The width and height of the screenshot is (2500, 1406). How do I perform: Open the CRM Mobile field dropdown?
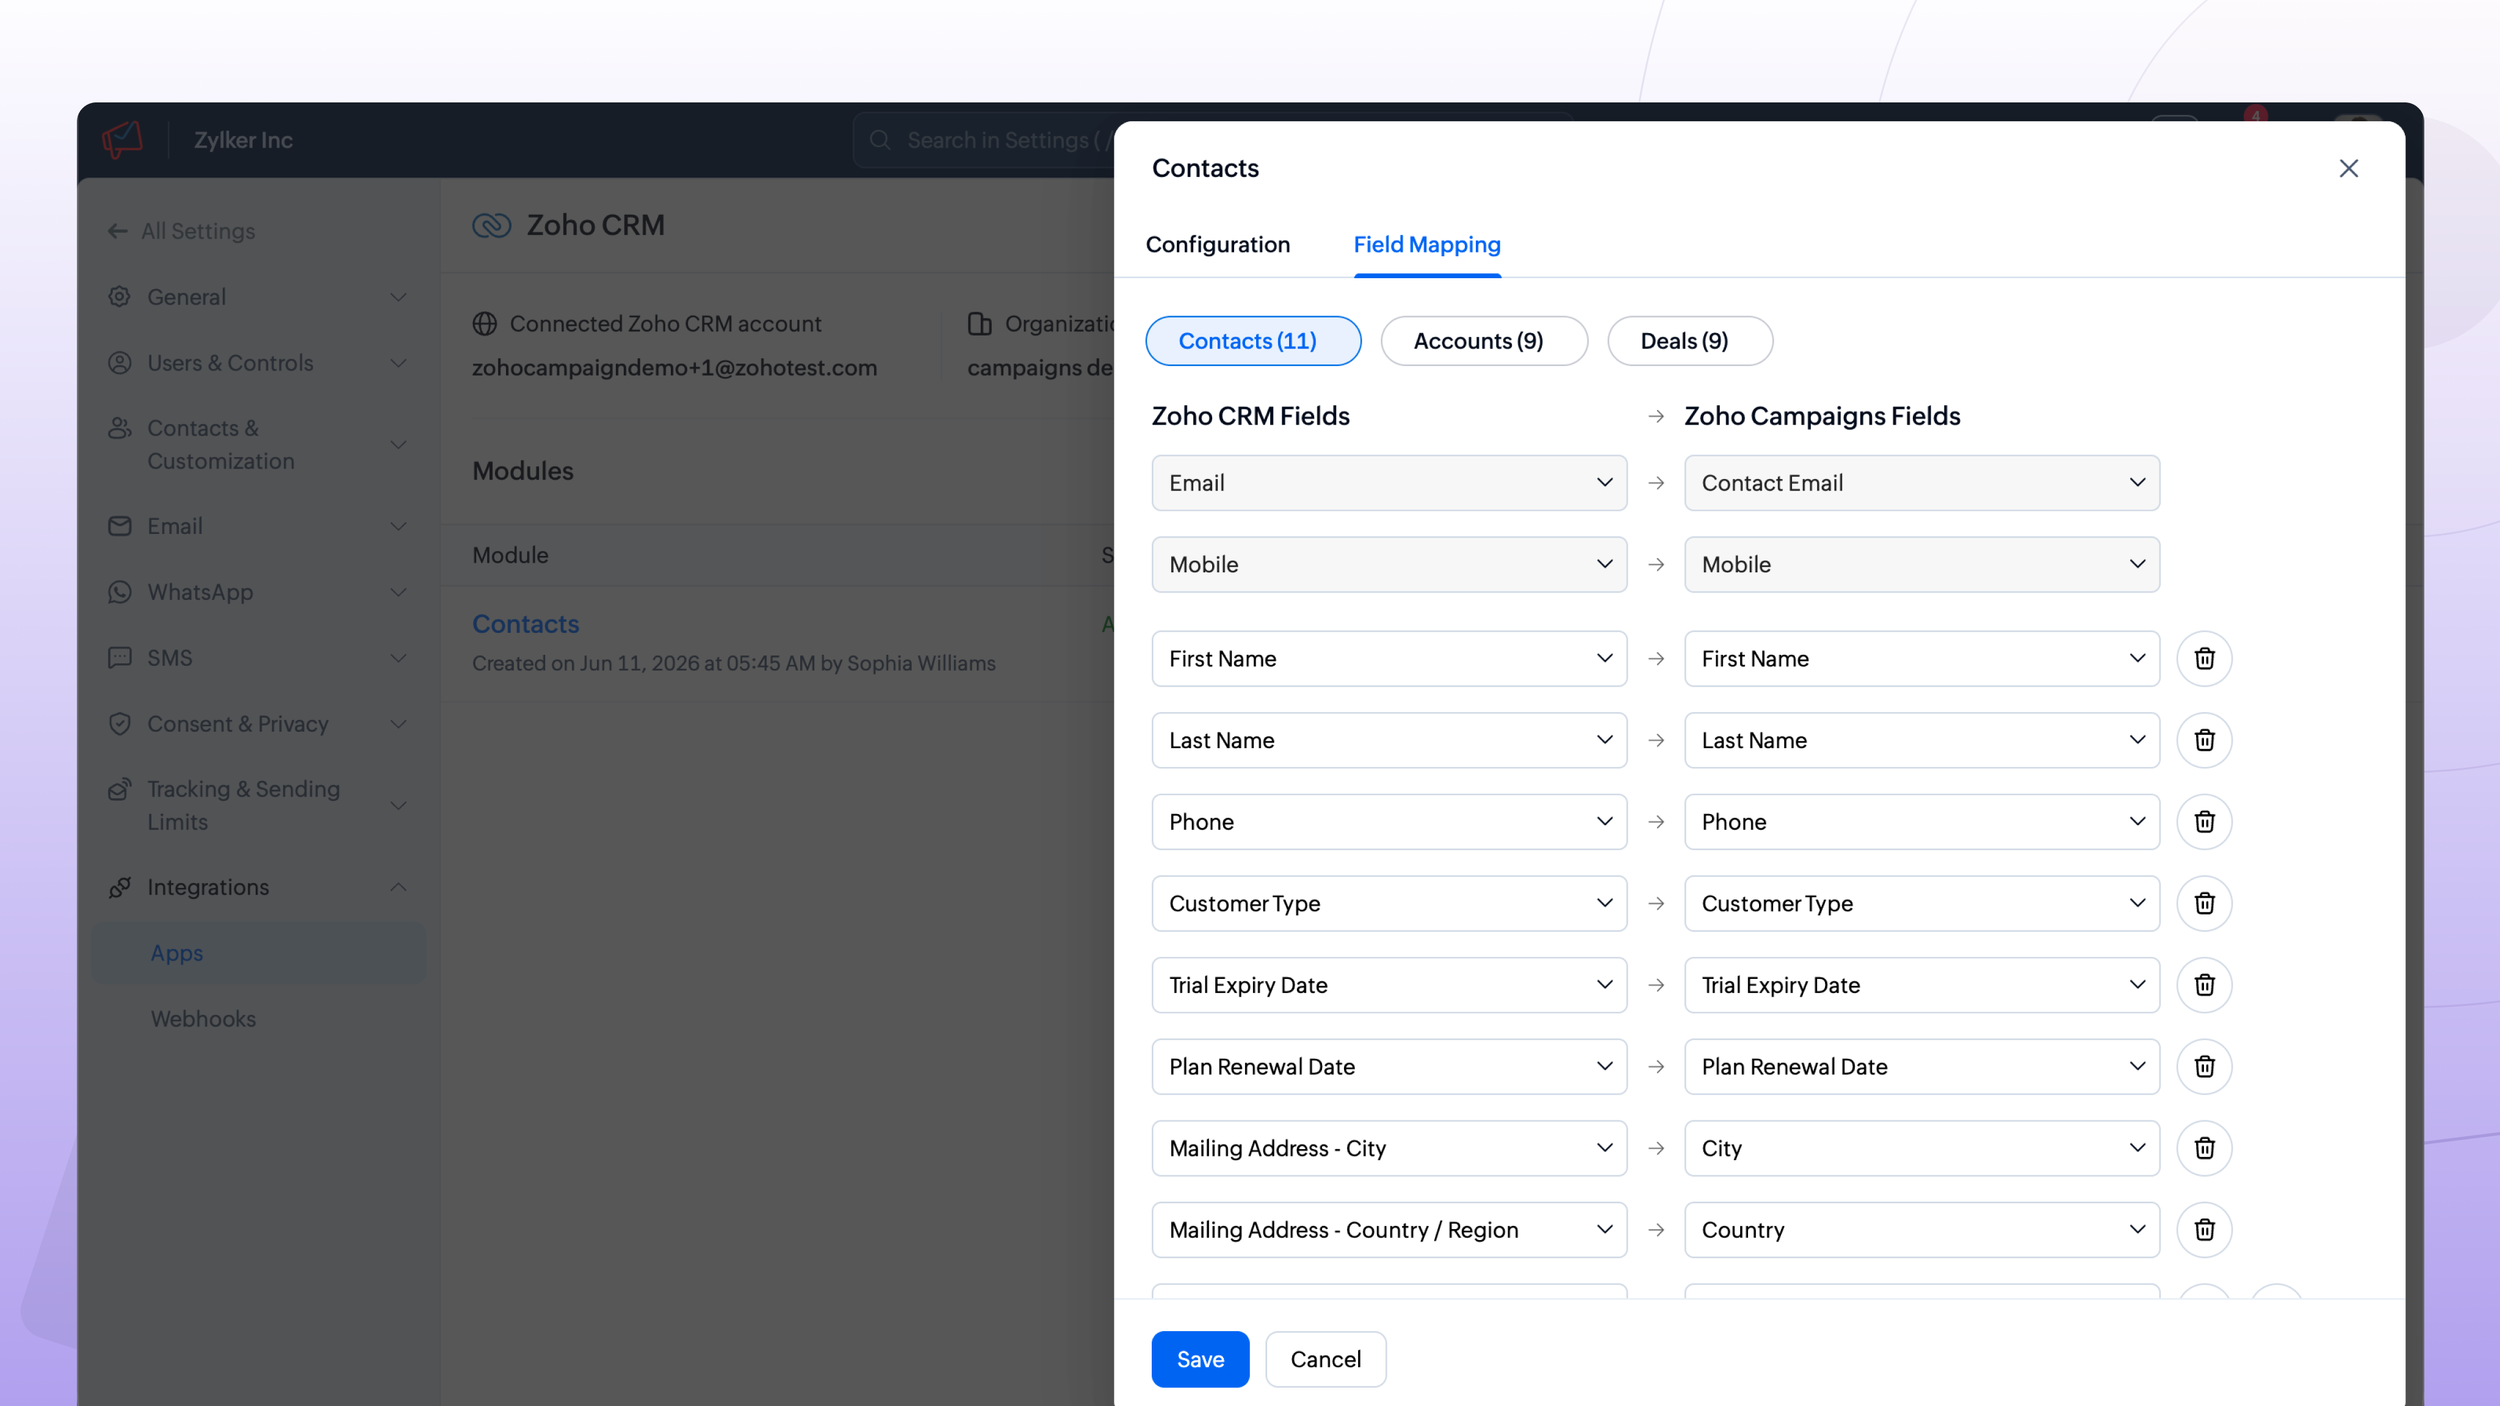click(1389, 565)
